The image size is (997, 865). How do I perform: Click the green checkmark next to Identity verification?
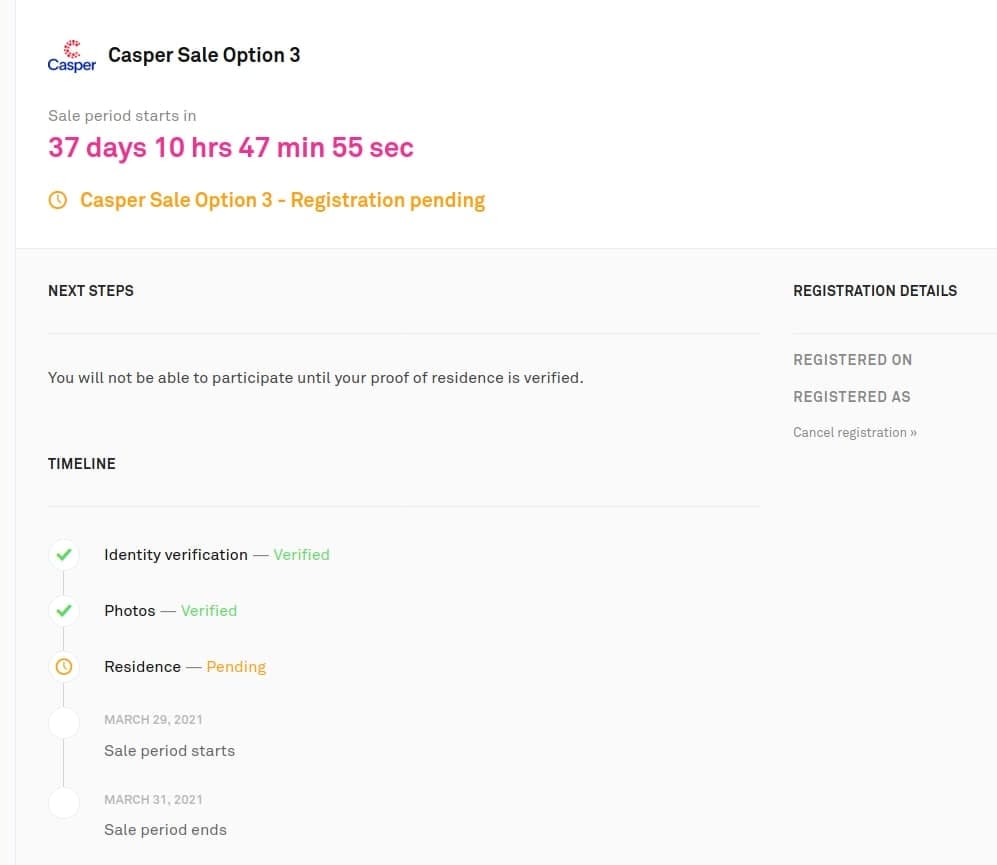[64, 555]
